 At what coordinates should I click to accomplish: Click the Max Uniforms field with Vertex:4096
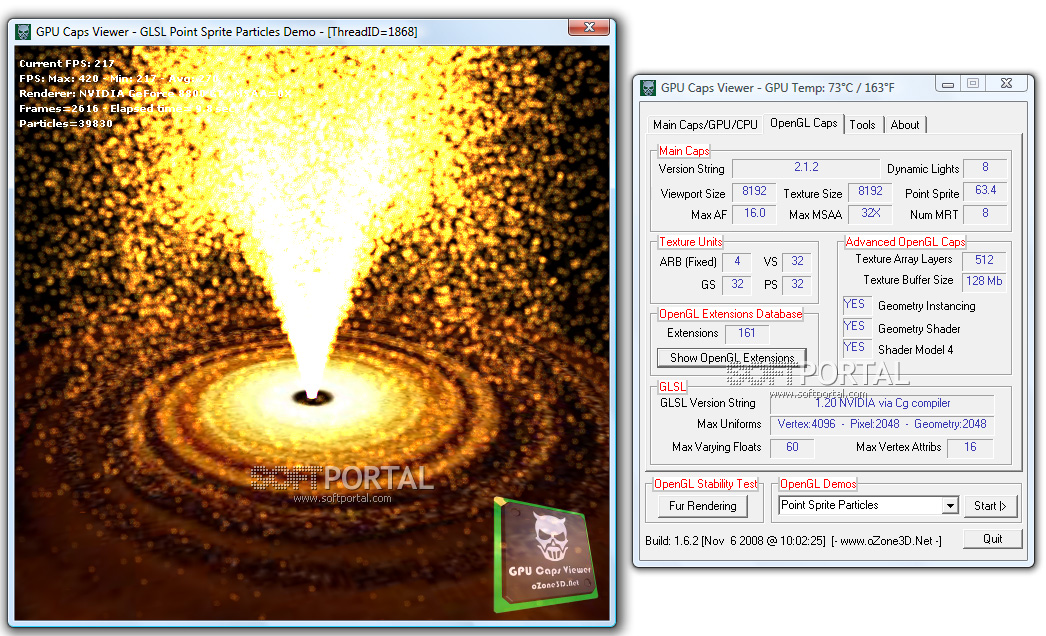pyautogui.click(x=882, y=424)
